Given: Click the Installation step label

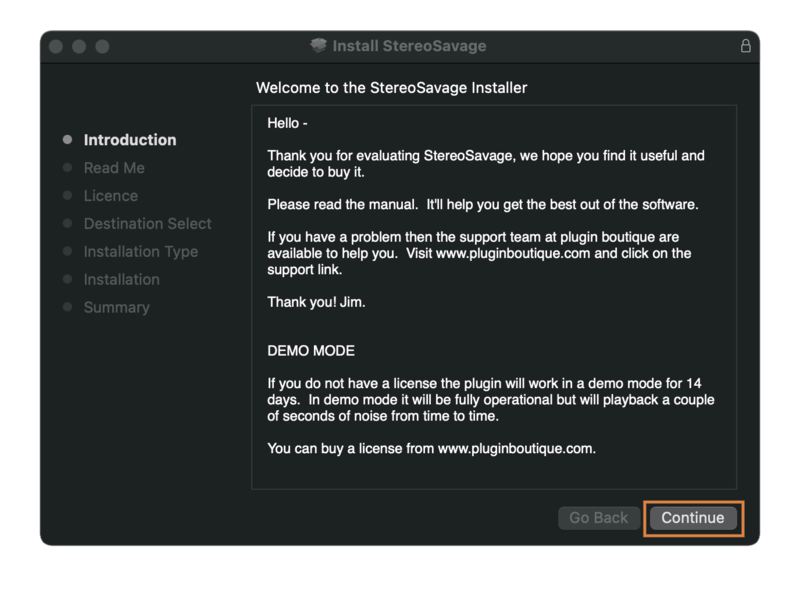Looking at the screenshot, I should 122,280.
